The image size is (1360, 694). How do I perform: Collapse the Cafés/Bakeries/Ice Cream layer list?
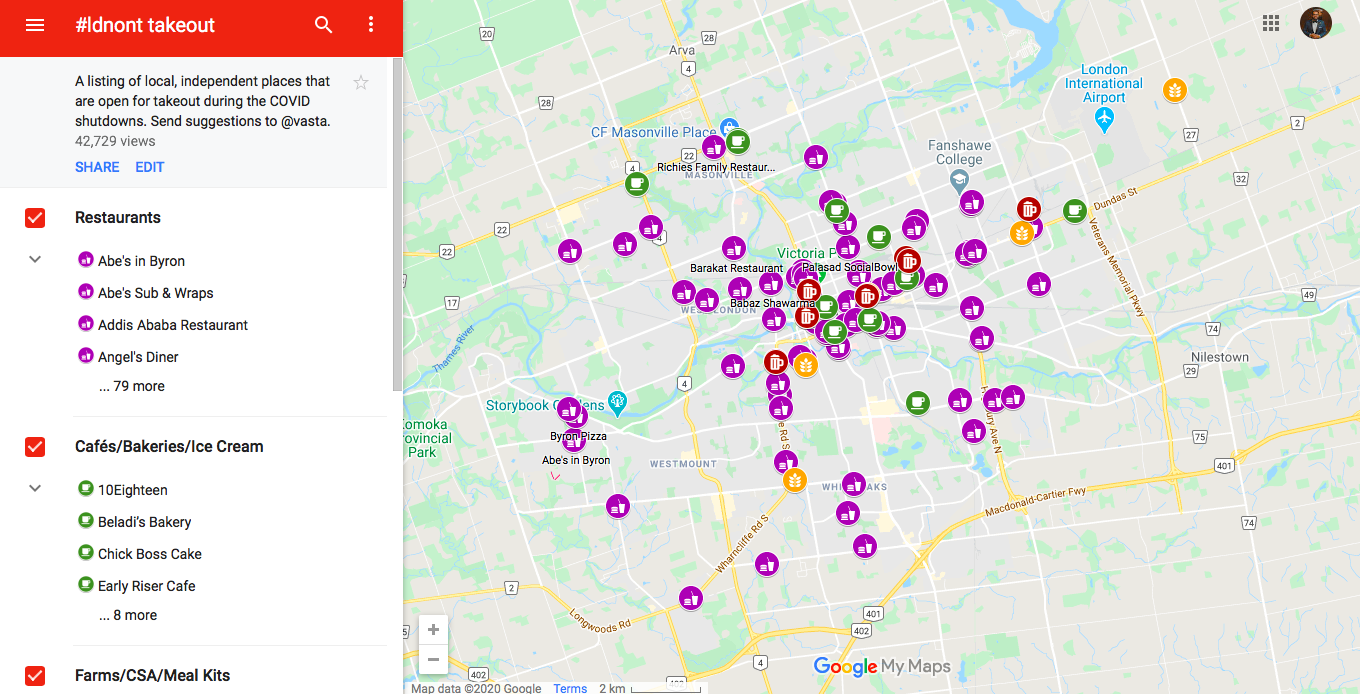point(35,489)
